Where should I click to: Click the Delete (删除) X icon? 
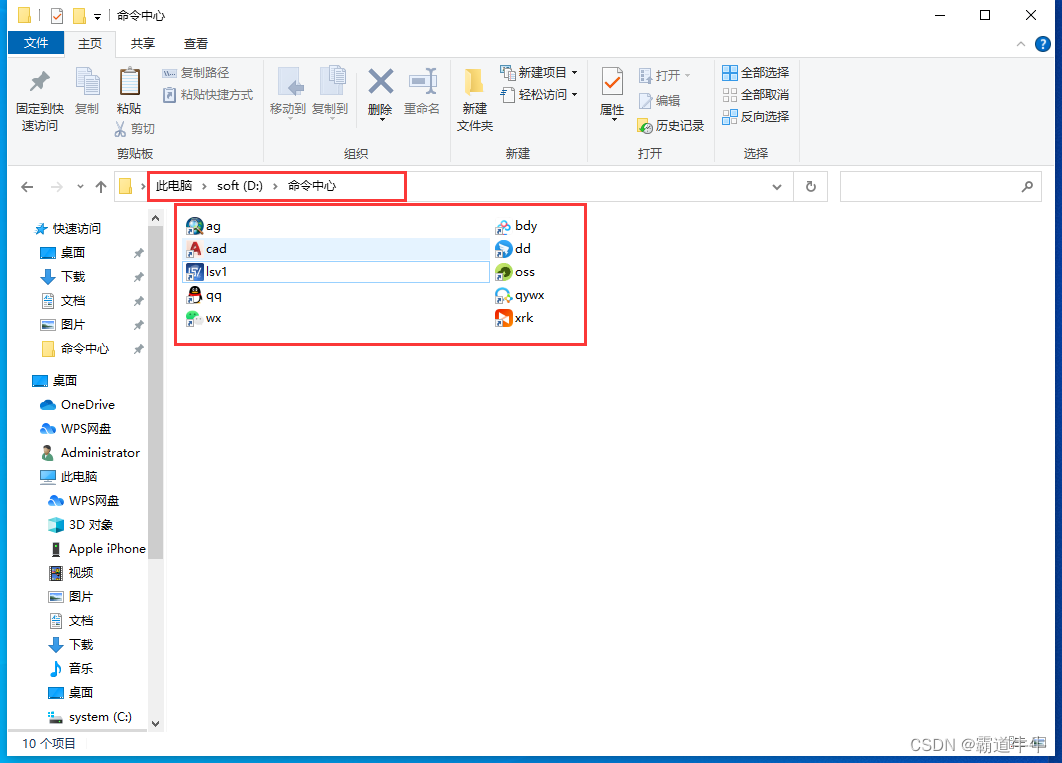[x=381, y=82]
